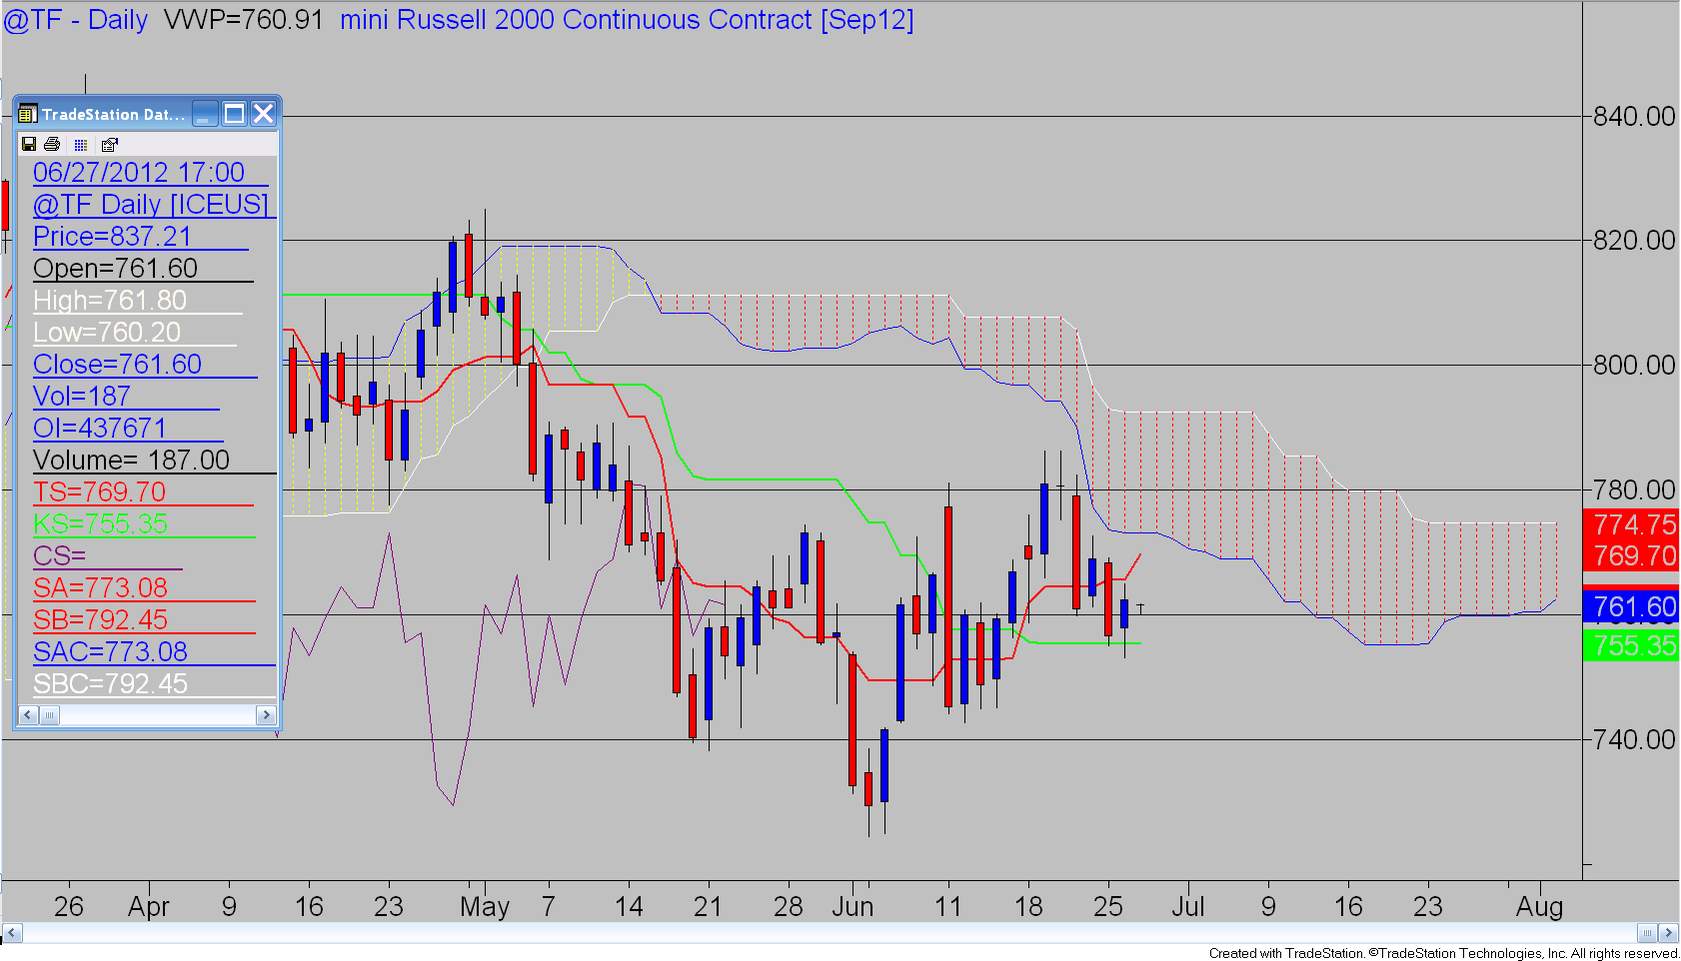Screen dimensions: 1681x961
Task: Click the Jul label on the date axis
Action: tap(1188, 907)
